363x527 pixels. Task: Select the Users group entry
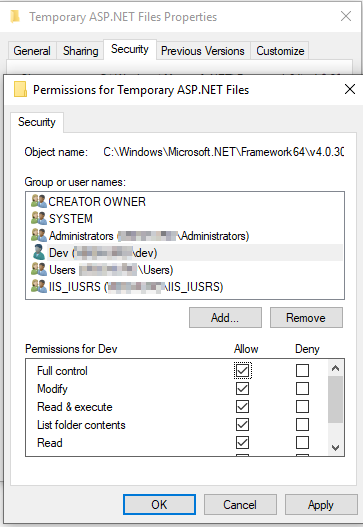point(185,270)
